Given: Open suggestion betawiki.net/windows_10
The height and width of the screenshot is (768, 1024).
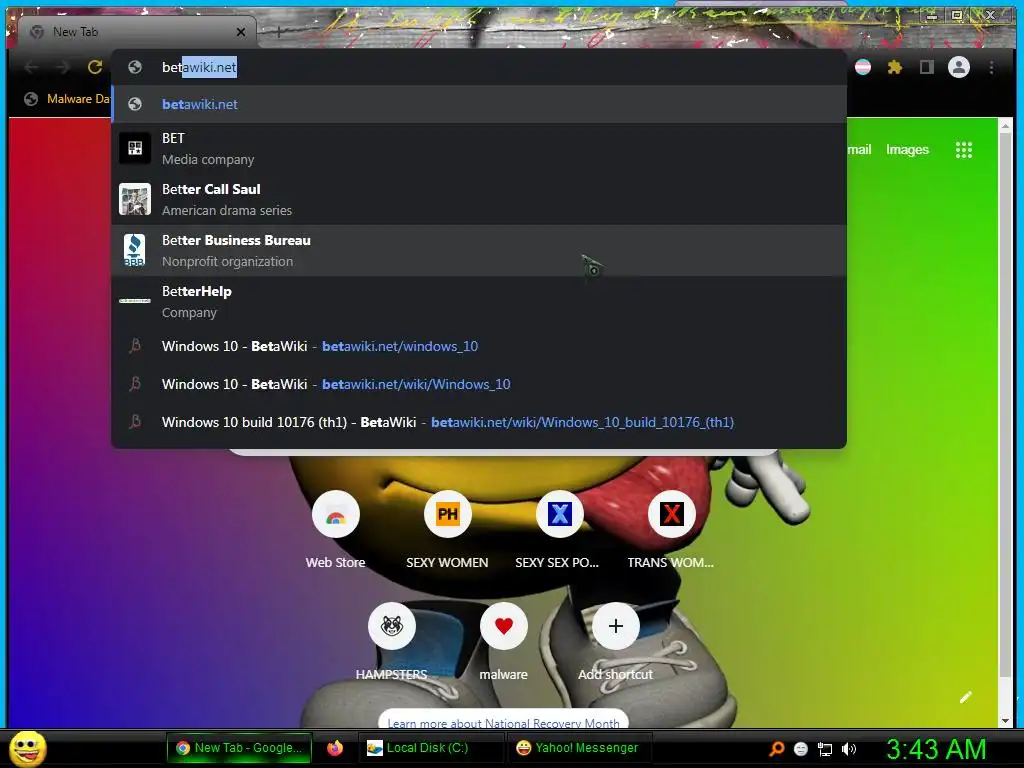Looking at the screenshot, I should point(479,346).
